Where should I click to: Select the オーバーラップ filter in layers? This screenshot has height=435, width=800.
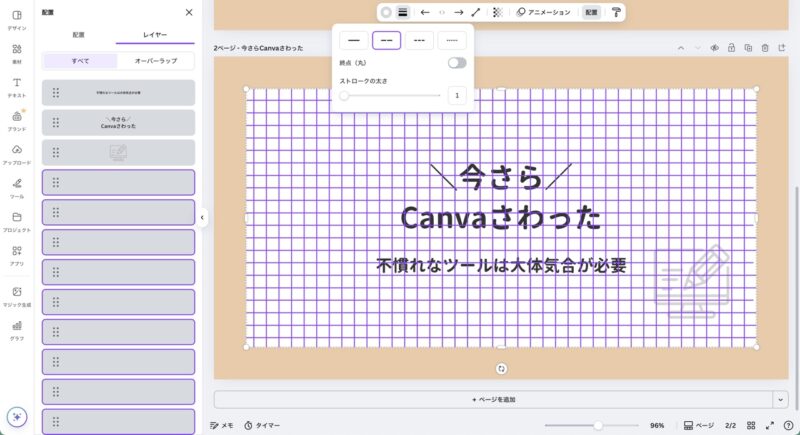click(156, 61)
